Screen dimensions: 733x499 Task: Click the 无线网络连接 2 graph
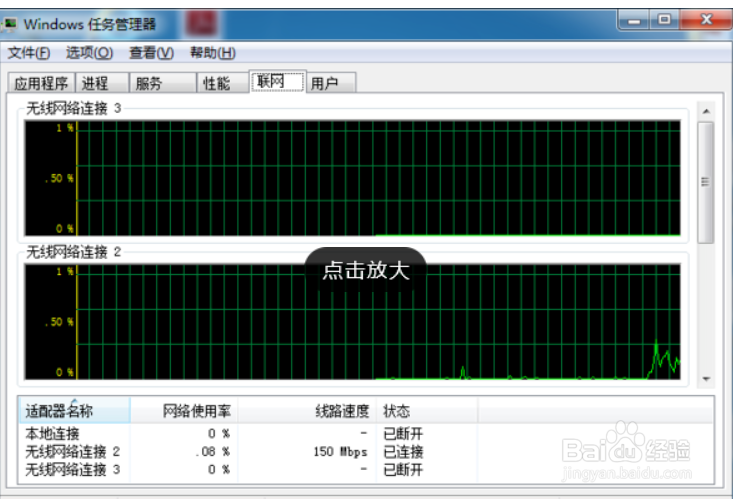point(353,322)
